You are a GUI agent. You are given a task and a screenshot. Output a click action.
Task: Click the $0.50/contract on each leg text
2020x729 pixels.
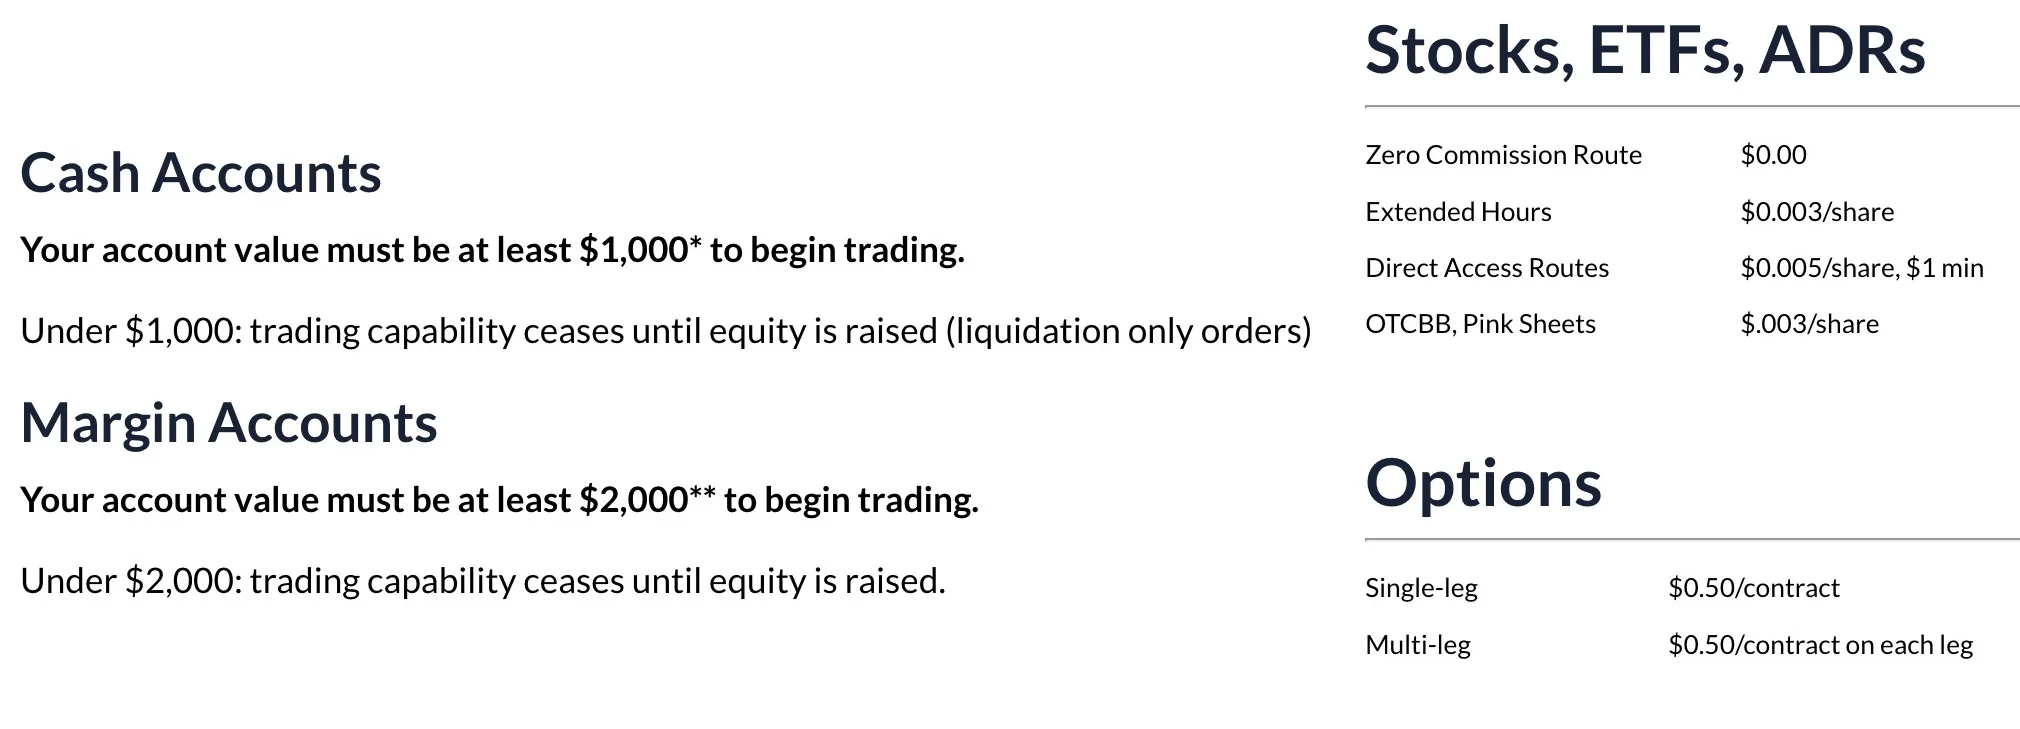[x=1820, y=645]
